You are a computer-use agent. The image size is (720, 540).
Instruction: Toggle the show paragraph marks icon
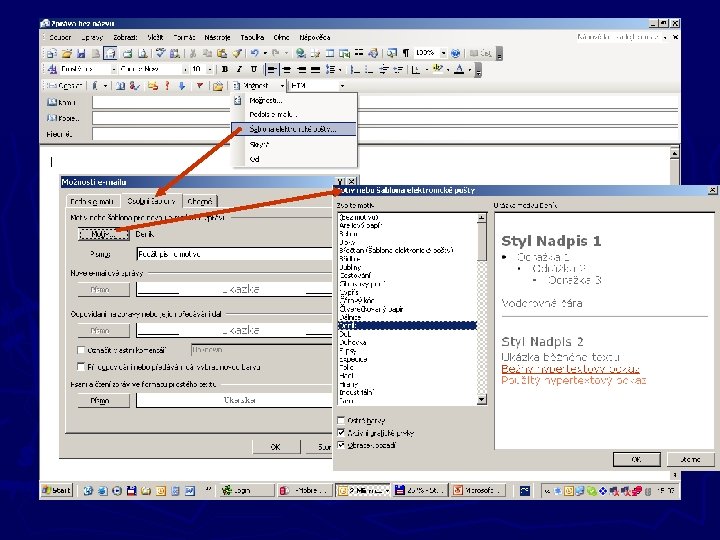click(405, 54)
